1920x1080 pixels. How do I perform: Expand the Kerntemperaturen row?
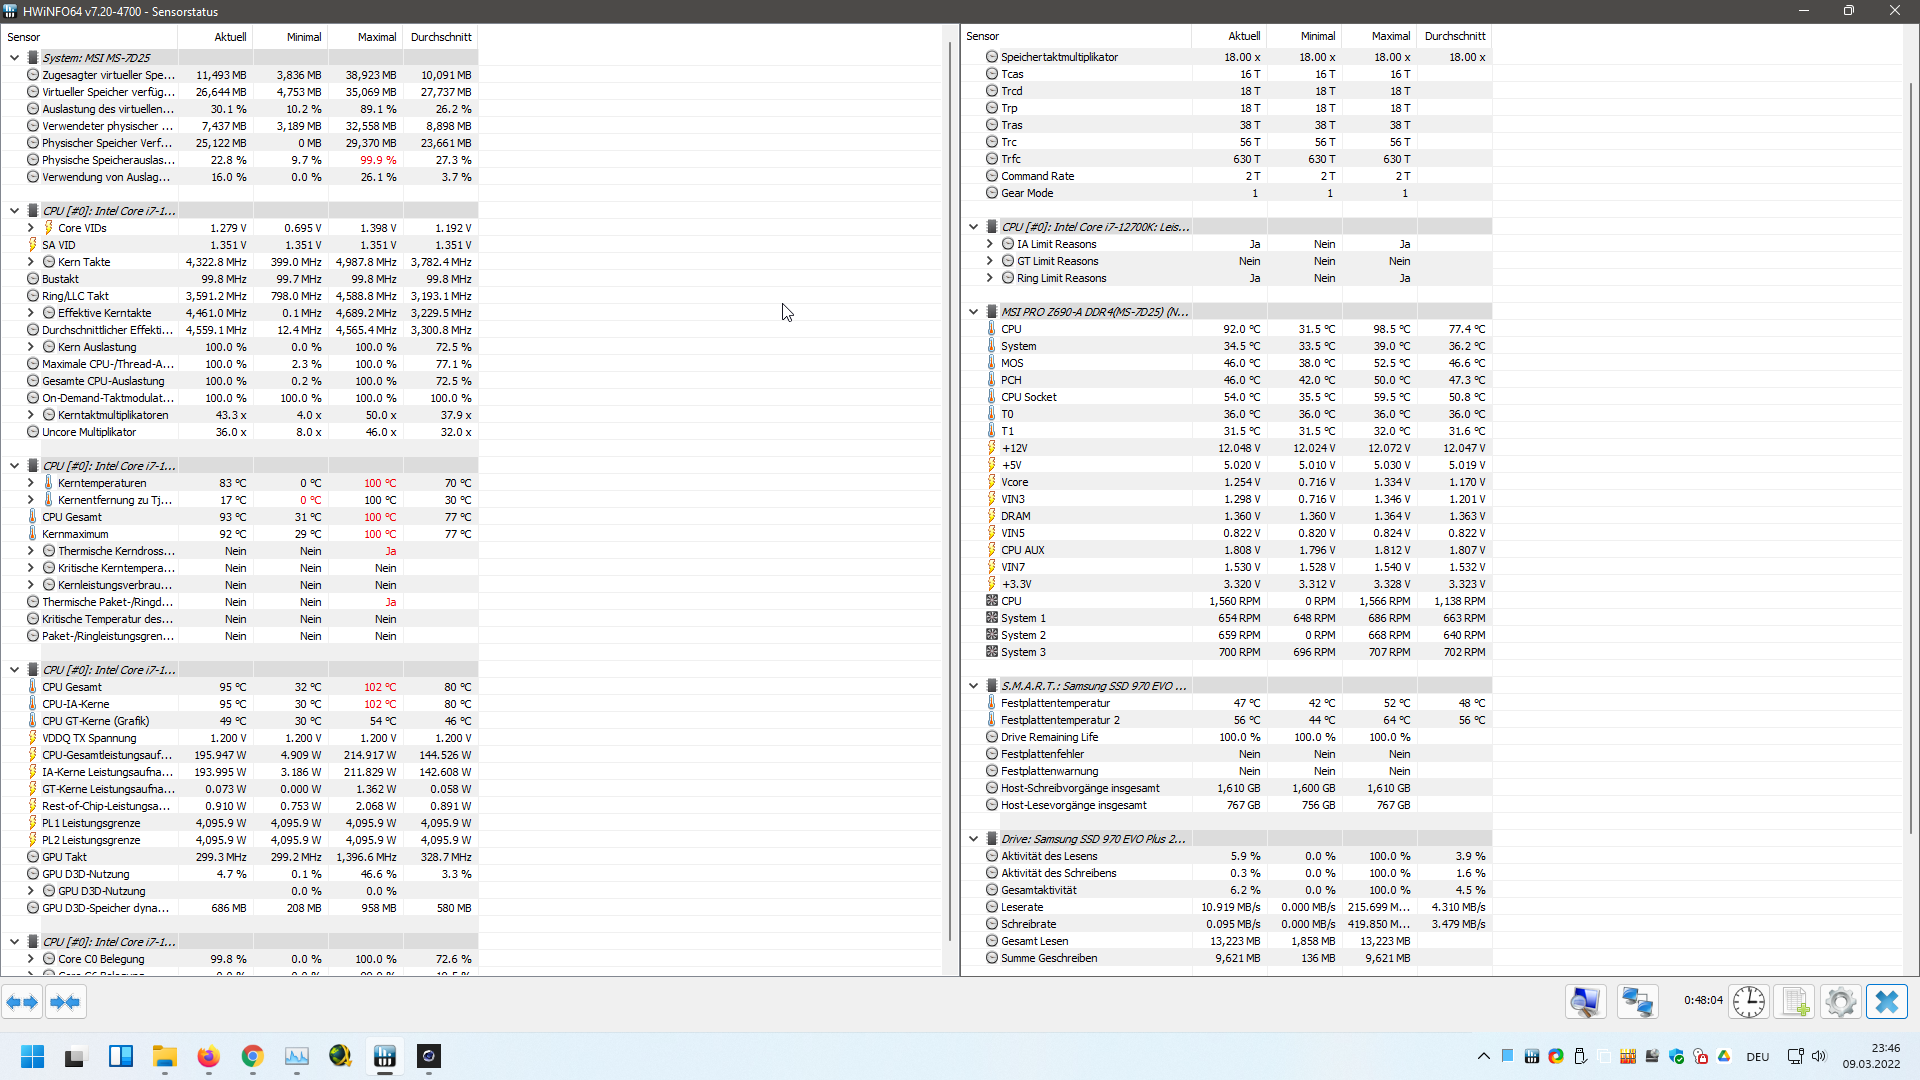point(31,483)
